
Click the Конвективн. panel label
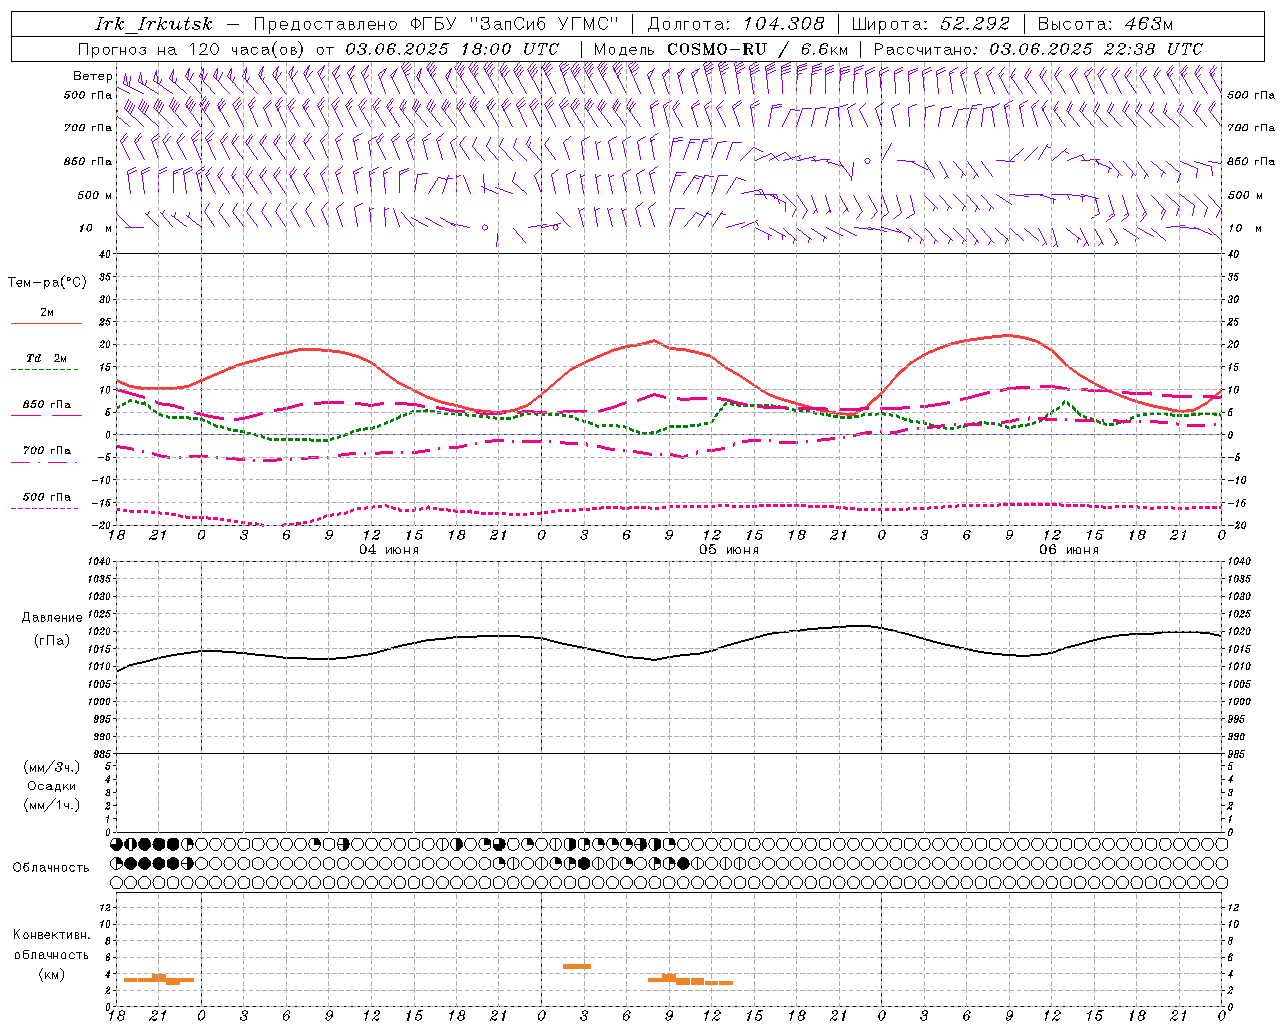click(52, 935)
